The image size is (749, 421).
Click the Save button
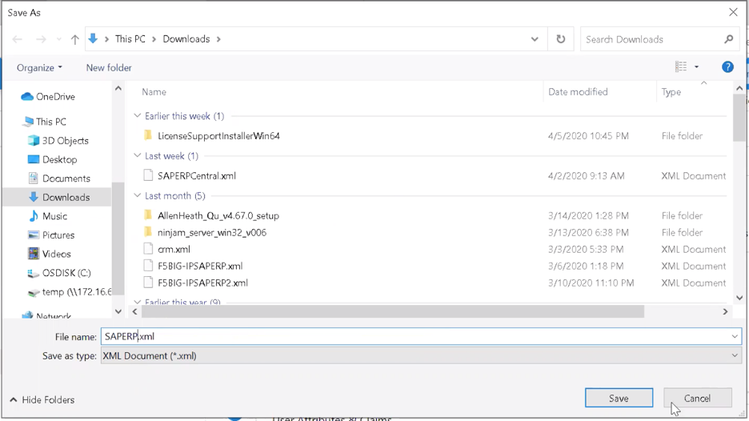click(619, 398)
